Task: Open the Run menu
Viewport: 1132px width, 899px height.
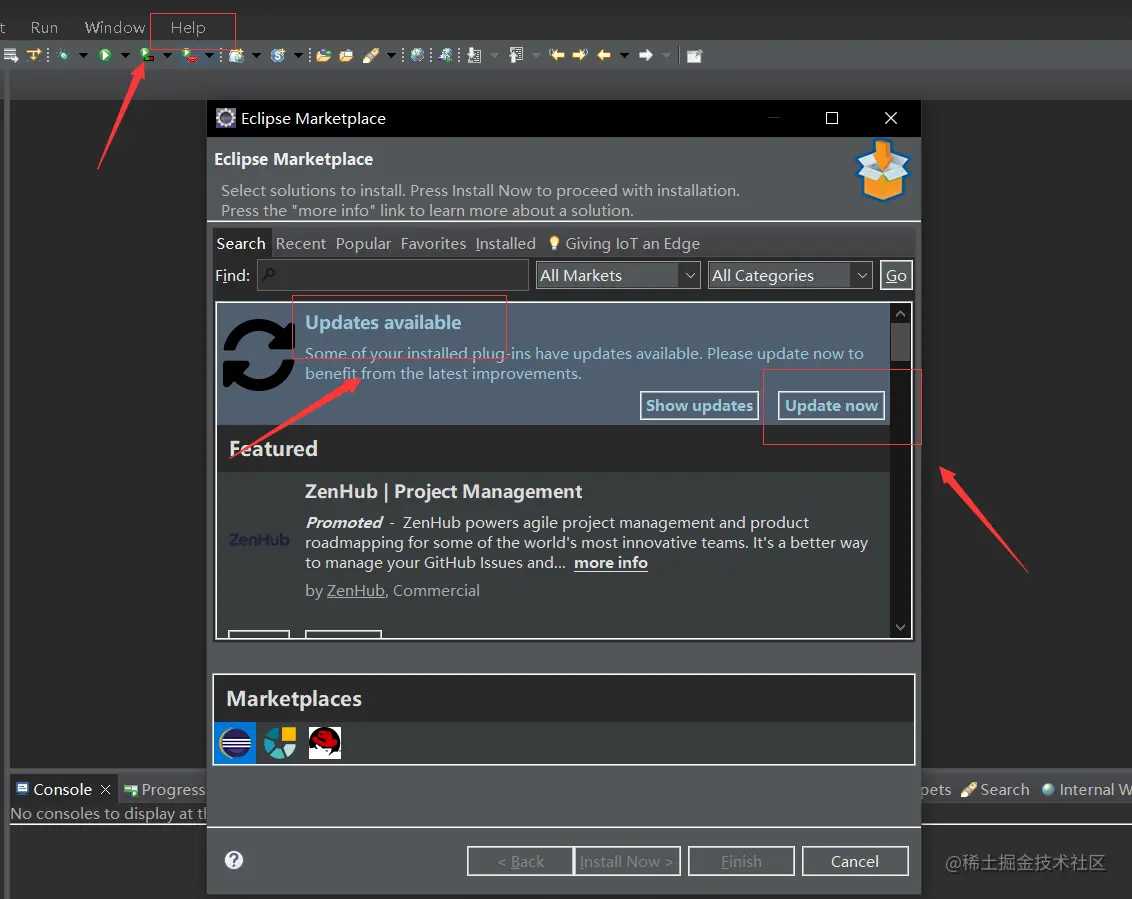Action: coord(44,27)
